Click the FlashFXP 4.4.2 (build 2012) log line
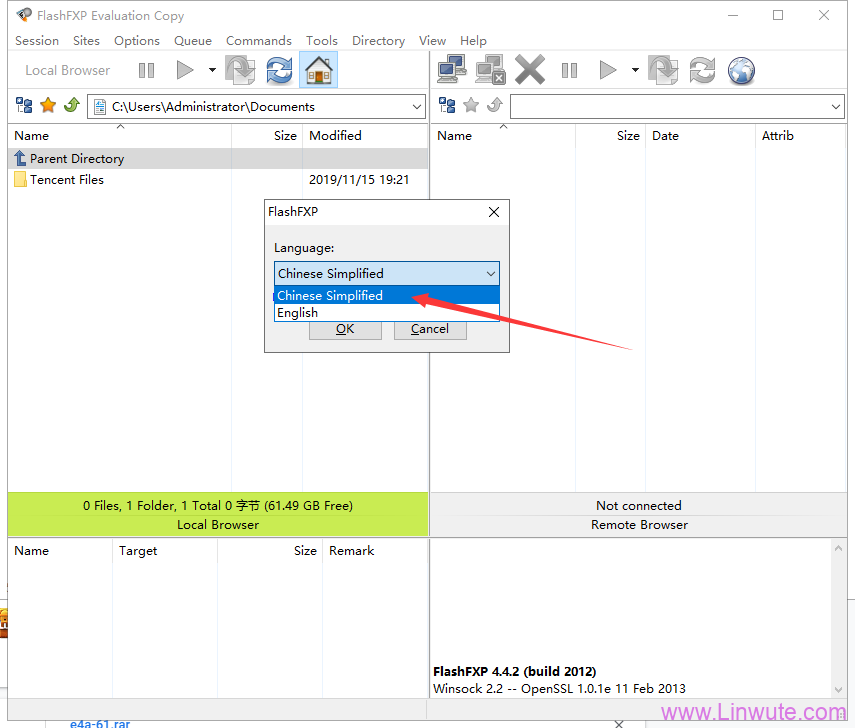 click(x=515, y=671)
